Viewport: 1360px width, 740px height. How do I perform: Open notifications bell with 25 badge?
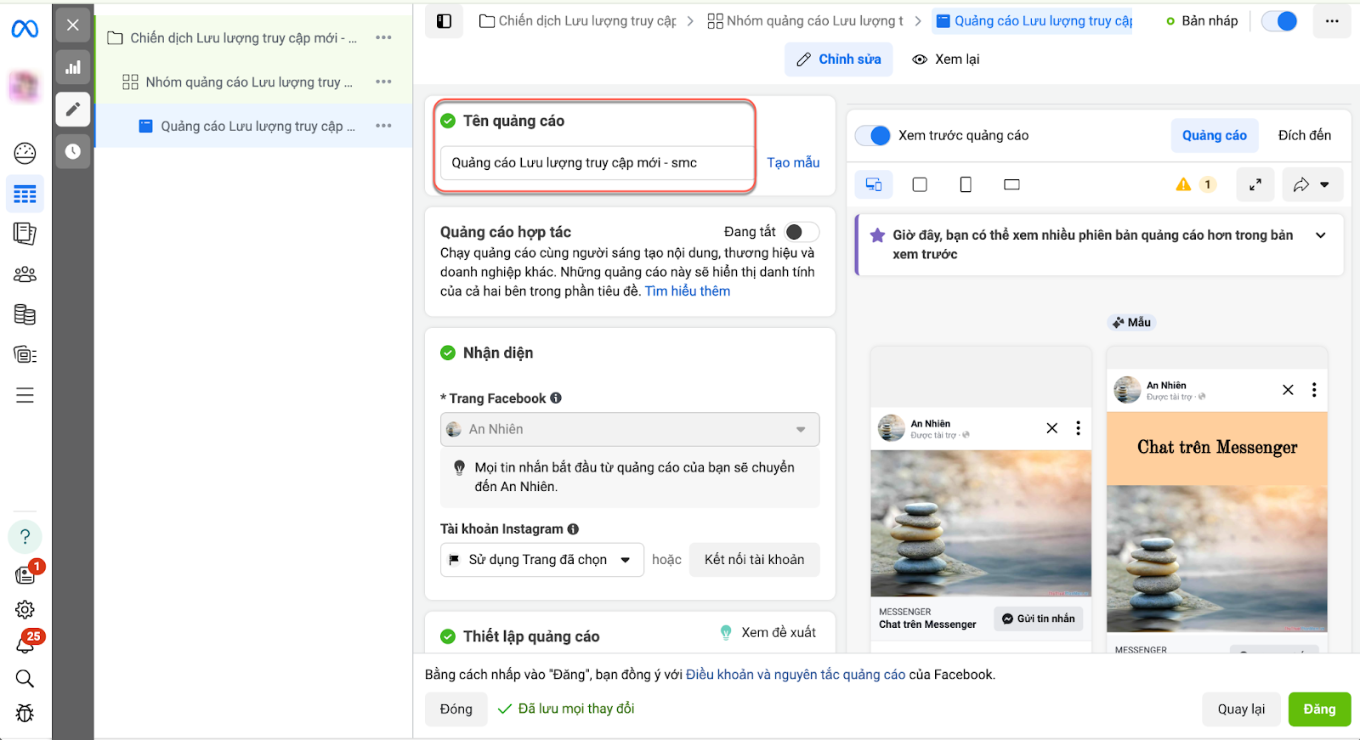(25, 645)
